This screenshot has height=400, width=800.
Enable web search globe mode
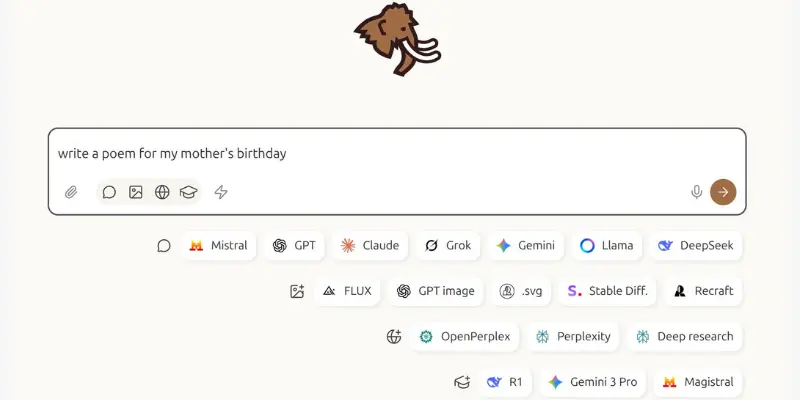(162, 192)
